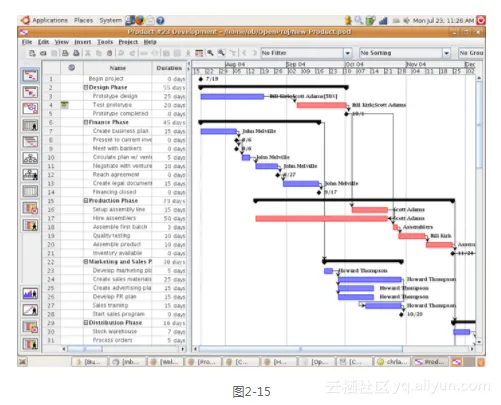
Task: Select the Gantt view icon in sidebar
Action: 30,76
